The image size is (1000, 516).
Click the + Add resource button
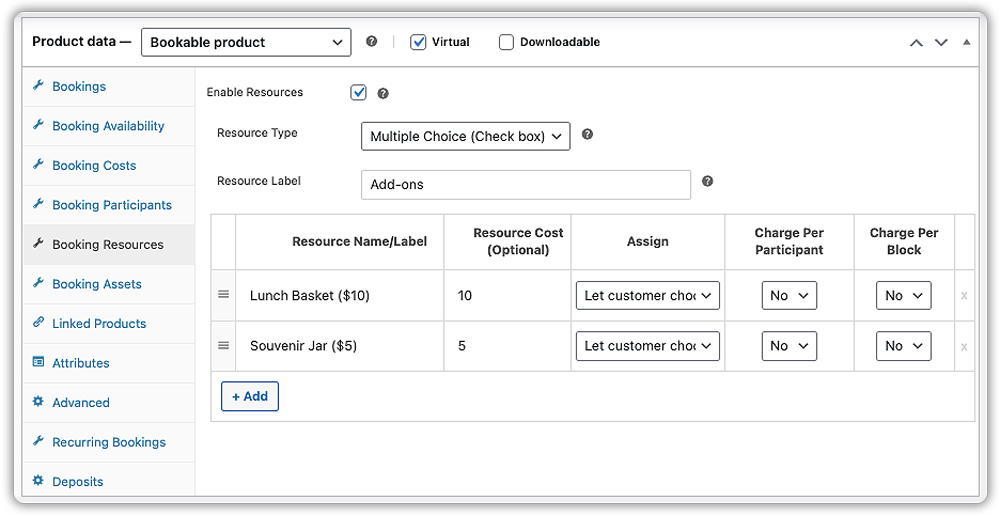pos(250,396)
